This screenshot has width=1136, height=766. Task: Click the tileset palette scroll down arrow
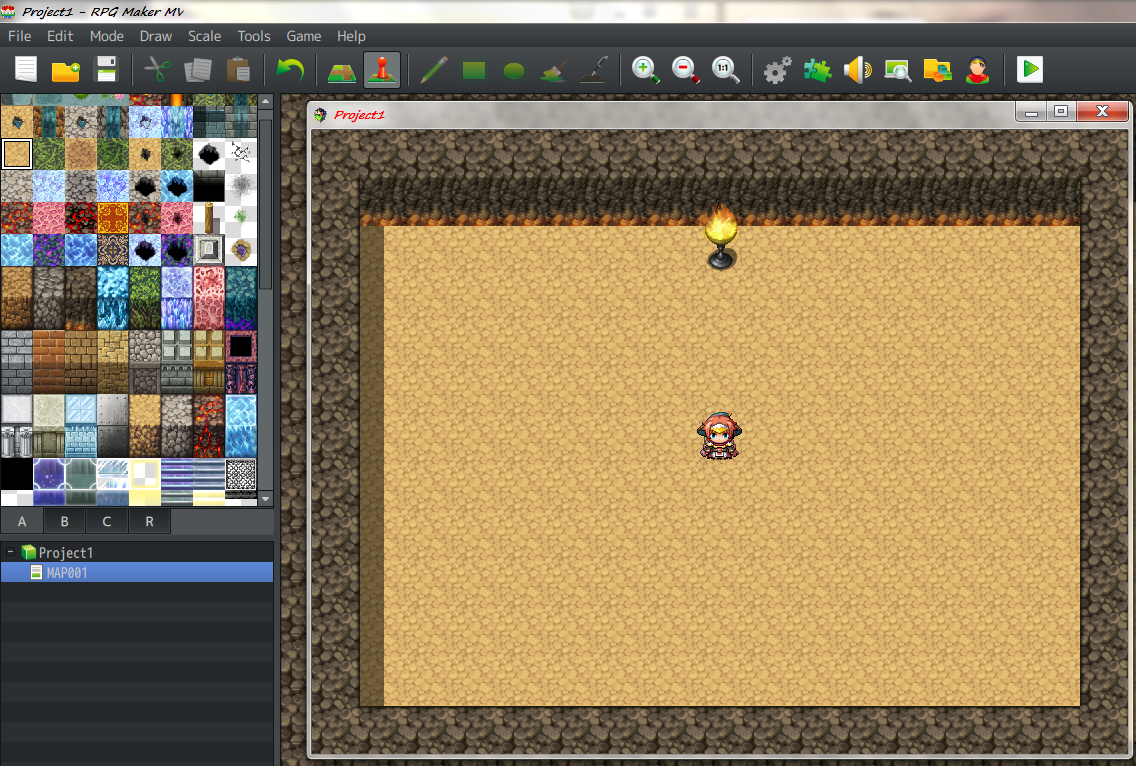pos(266,499)
